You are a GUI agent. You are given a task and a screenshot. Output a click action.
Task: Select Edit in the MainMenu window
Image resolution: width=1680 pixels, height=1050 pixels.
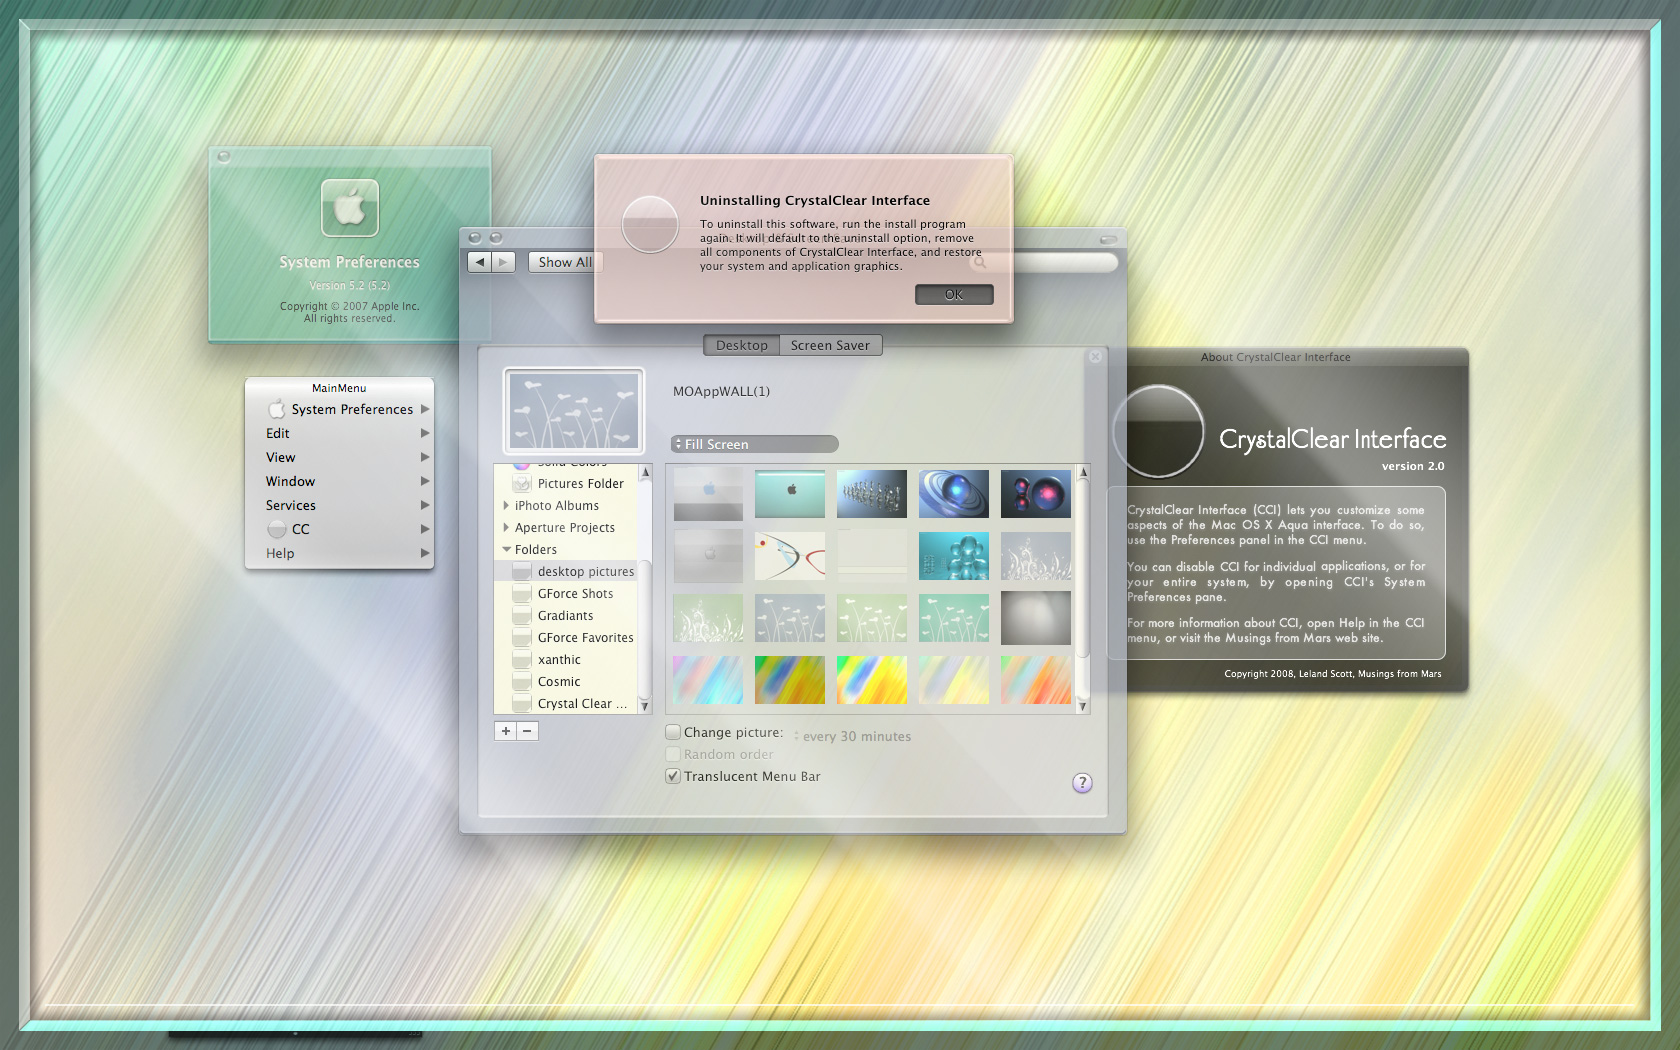(x=339, y=433)
